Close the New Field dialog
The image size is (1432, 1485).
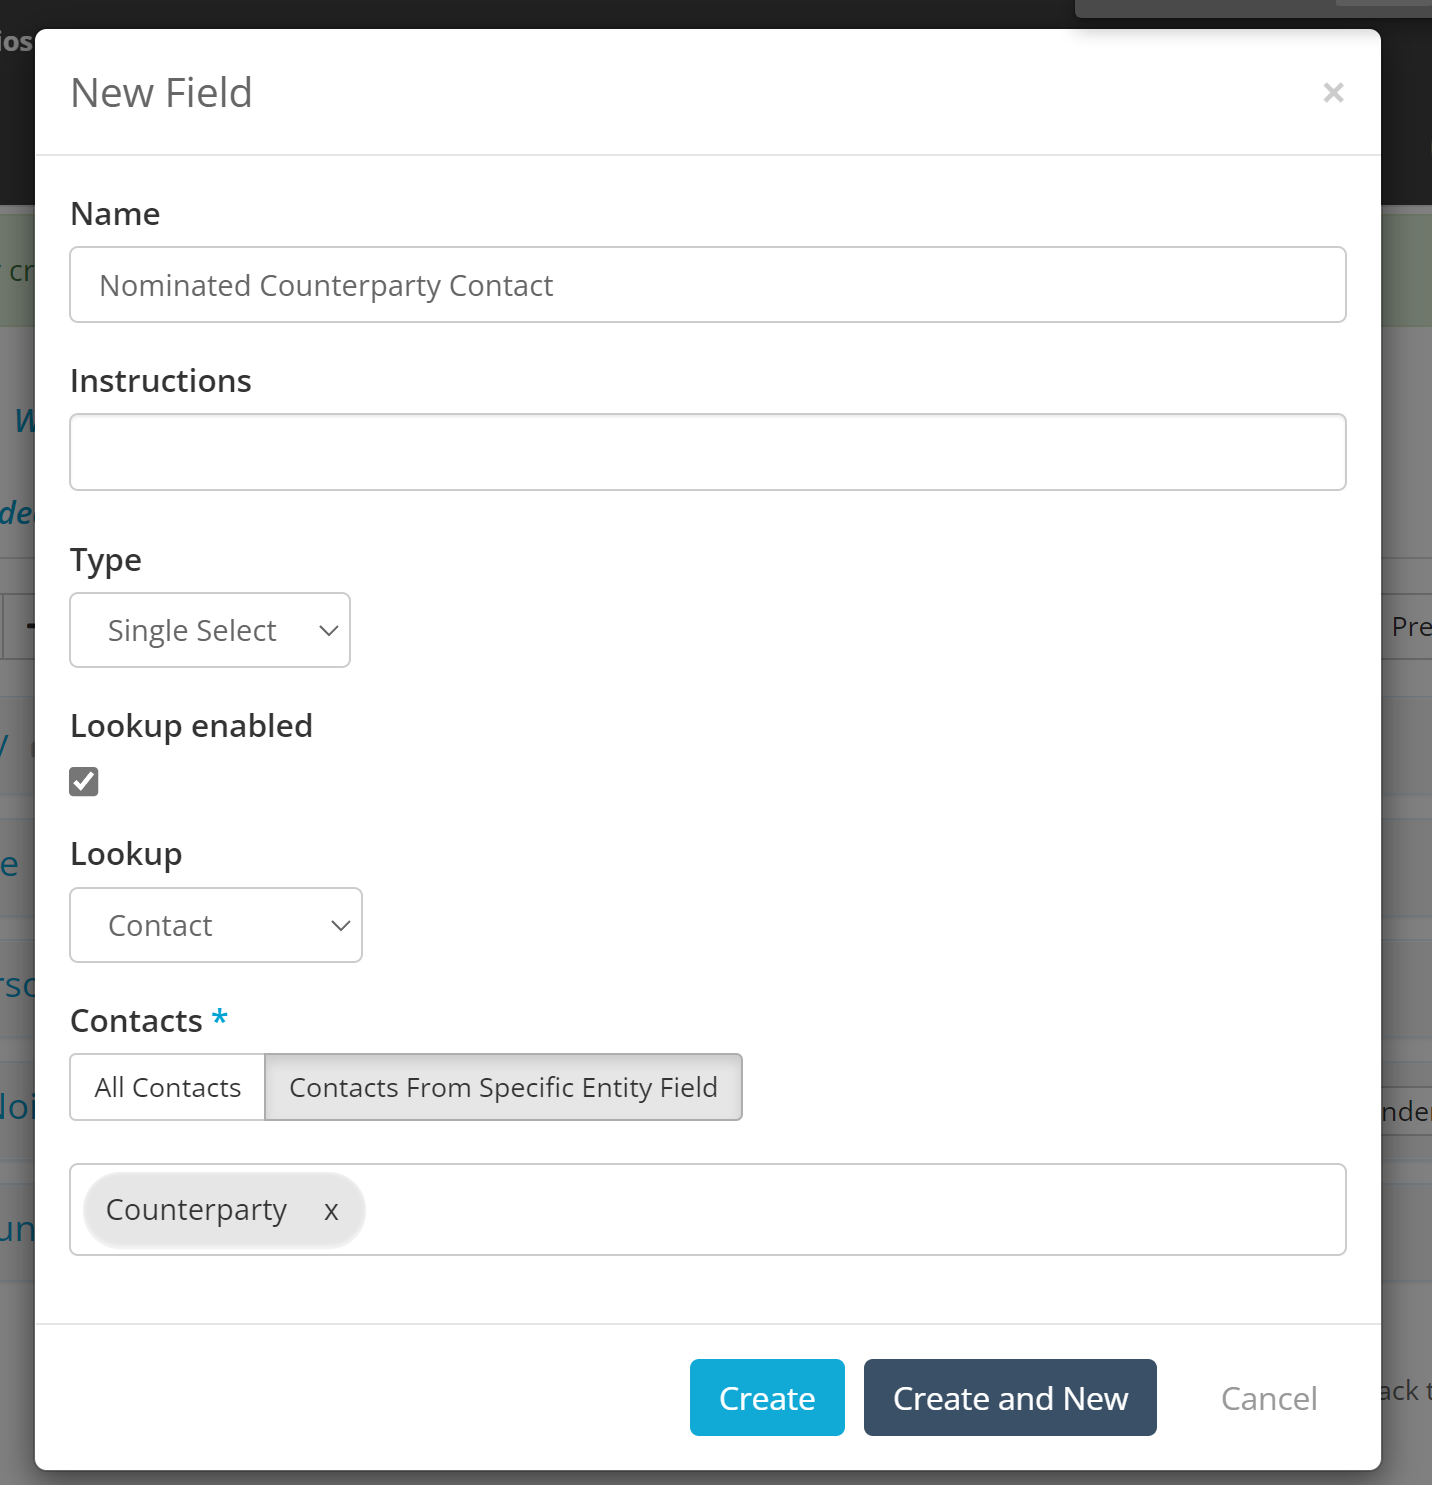click(1332, 93)
